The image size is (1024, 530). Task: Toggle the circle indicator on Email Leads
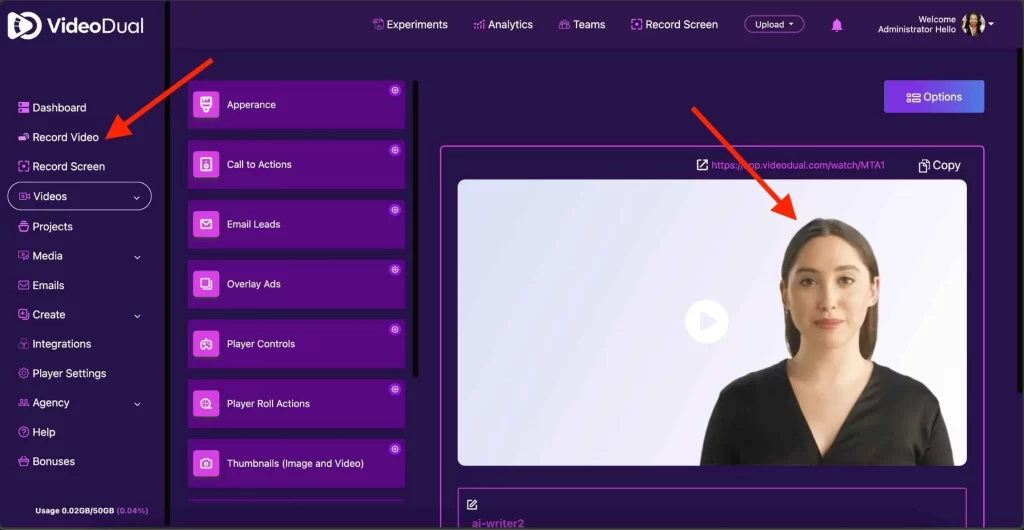click(395, 210)
